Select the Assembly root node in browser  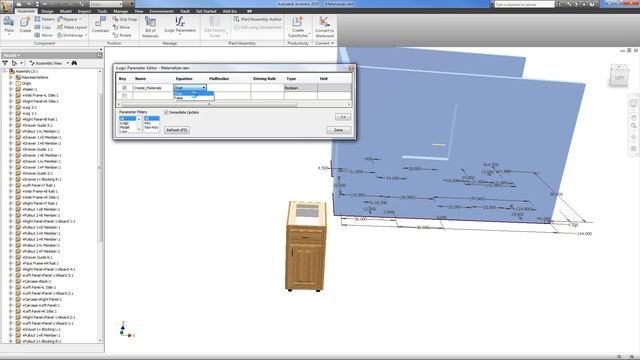coord(27,71)
